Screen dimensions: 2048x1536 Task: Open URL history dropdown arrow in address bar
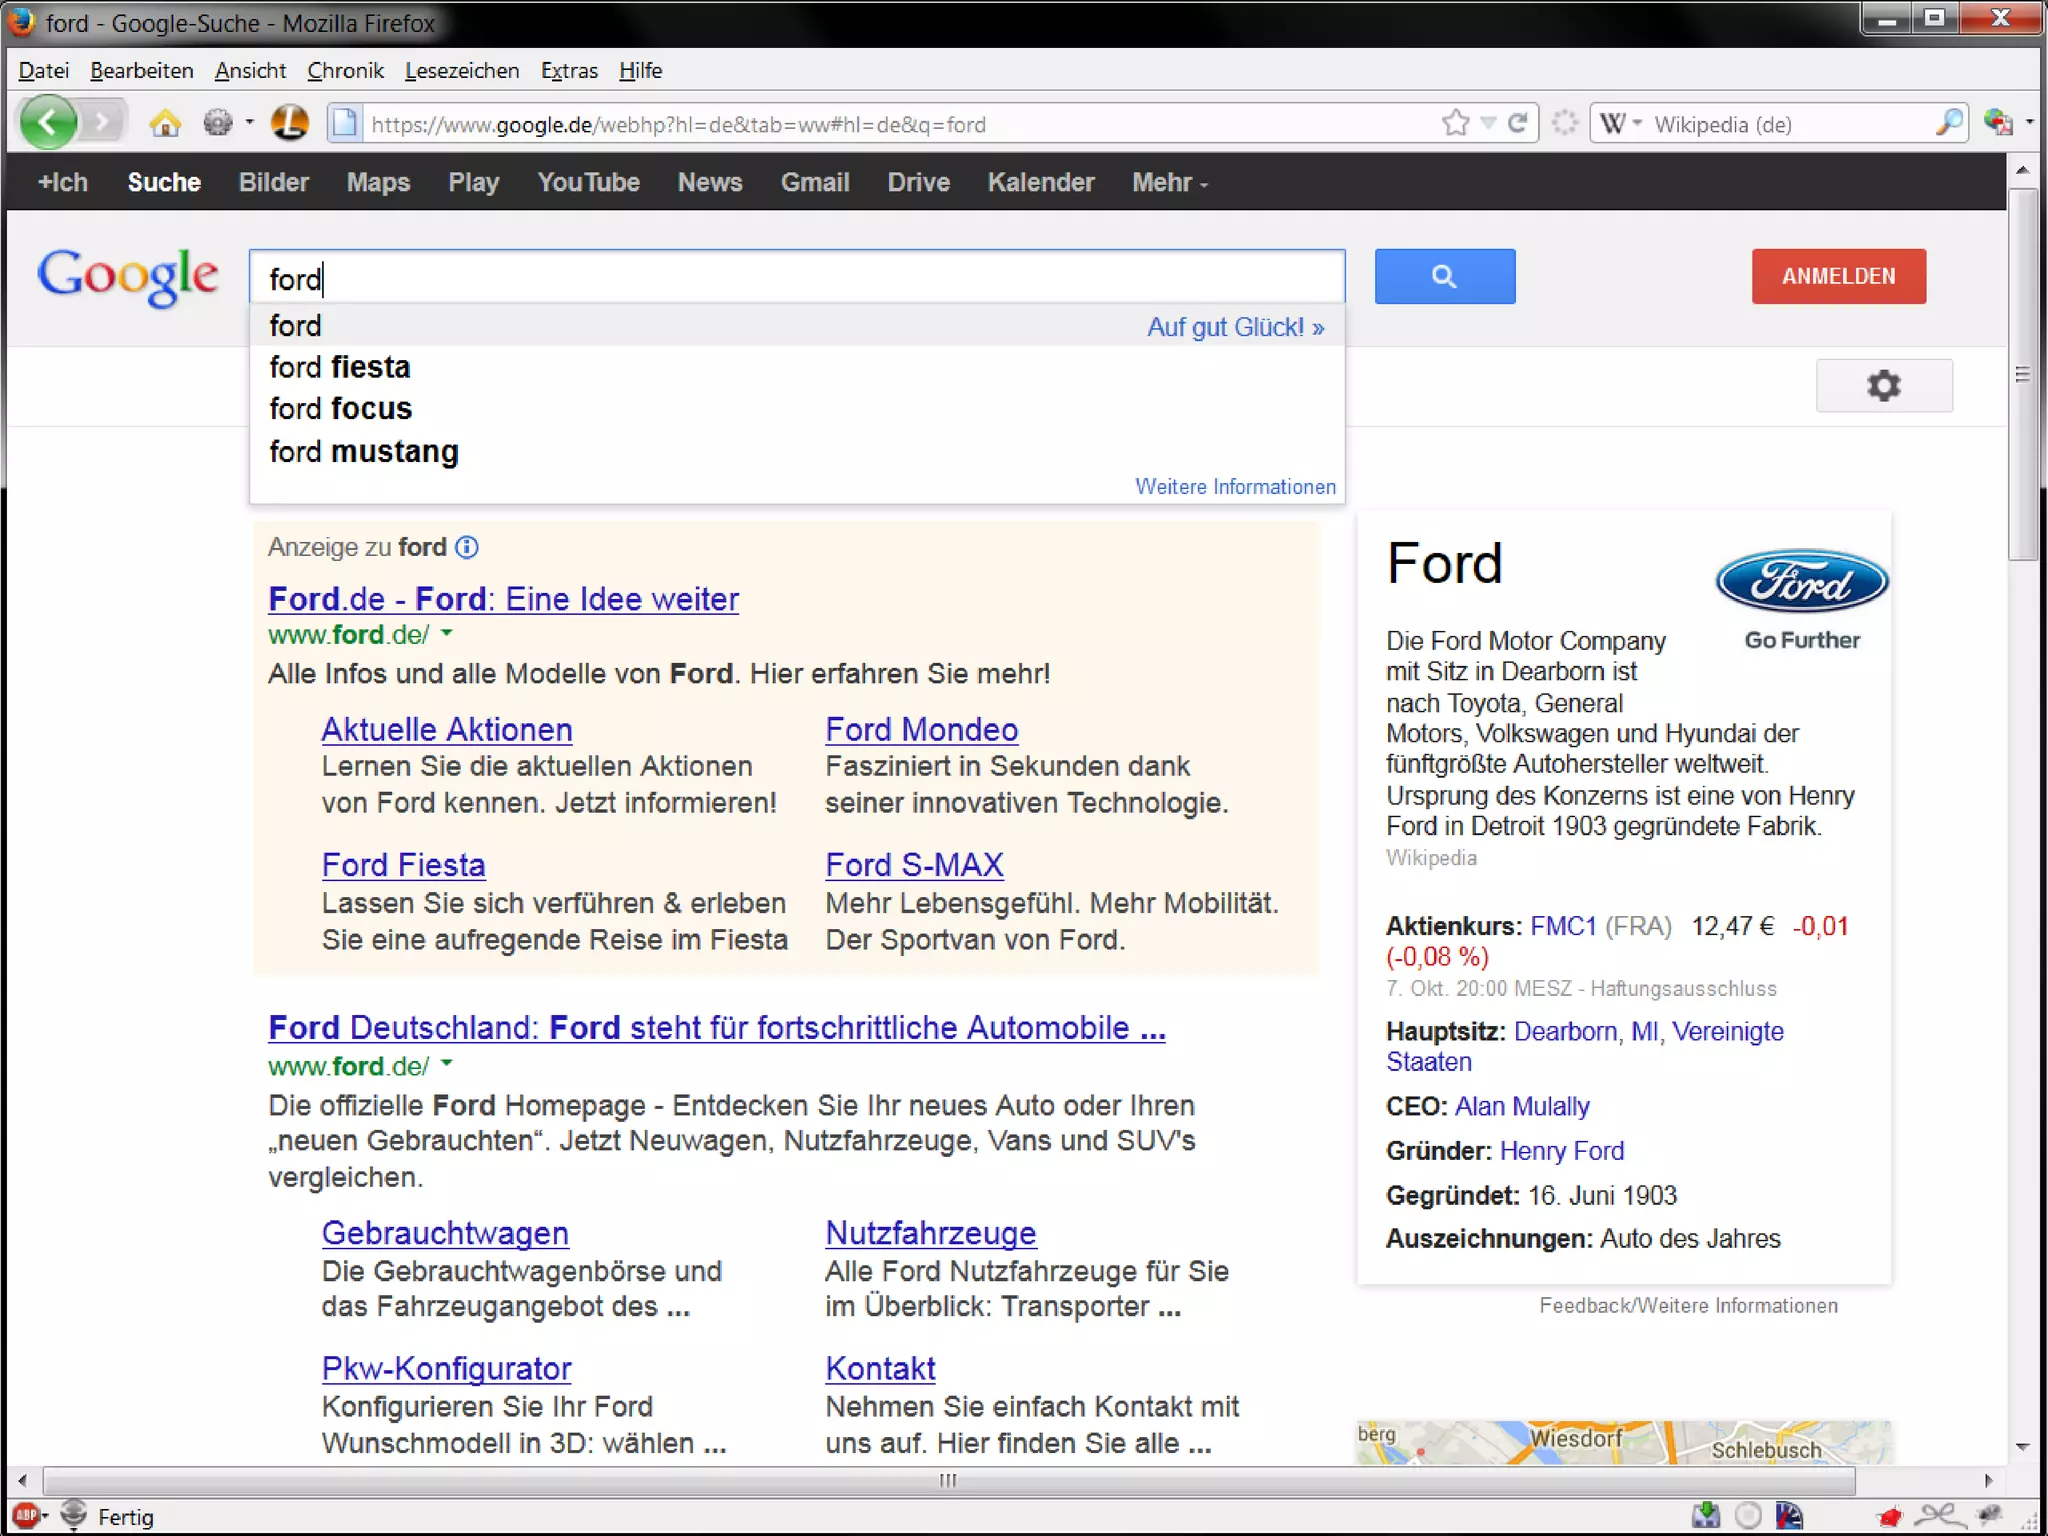pos(1488,123)
